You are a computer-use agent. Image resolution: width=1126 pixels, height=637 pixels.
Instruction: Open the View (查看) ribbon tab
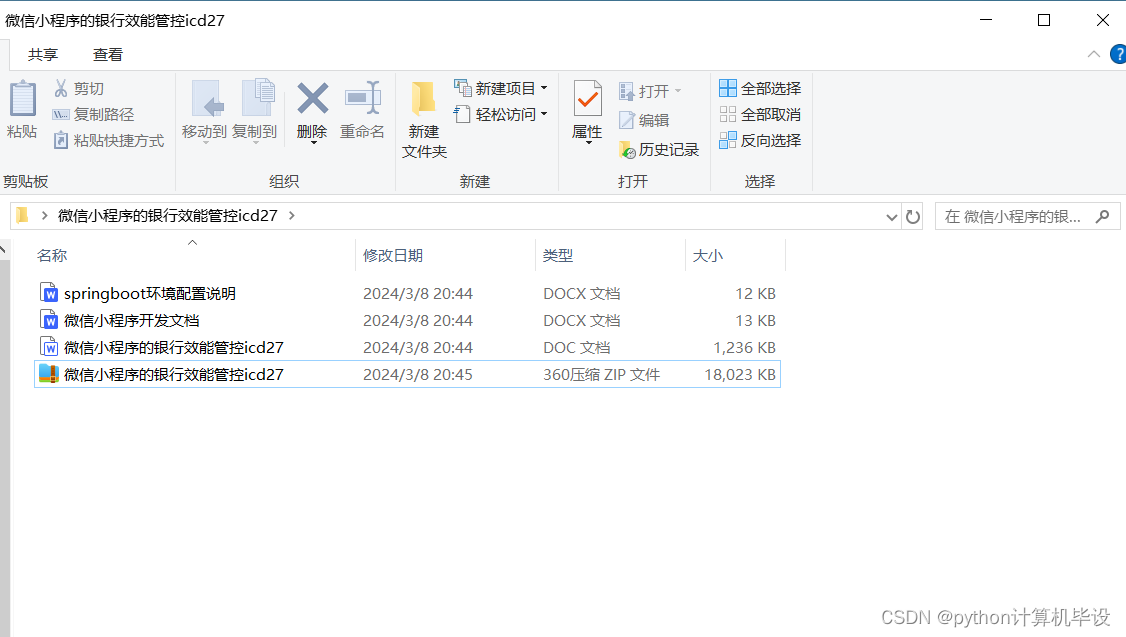coord(108,55)
